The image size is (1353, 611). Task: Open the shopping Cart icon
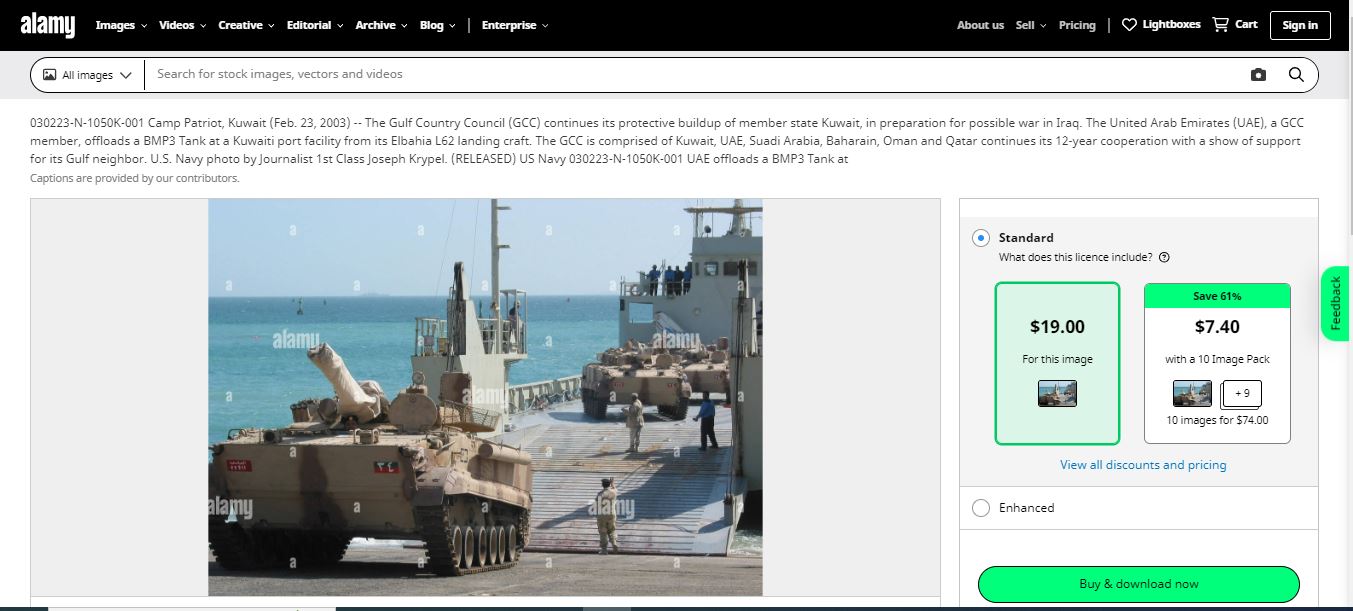pos(1220,25)
